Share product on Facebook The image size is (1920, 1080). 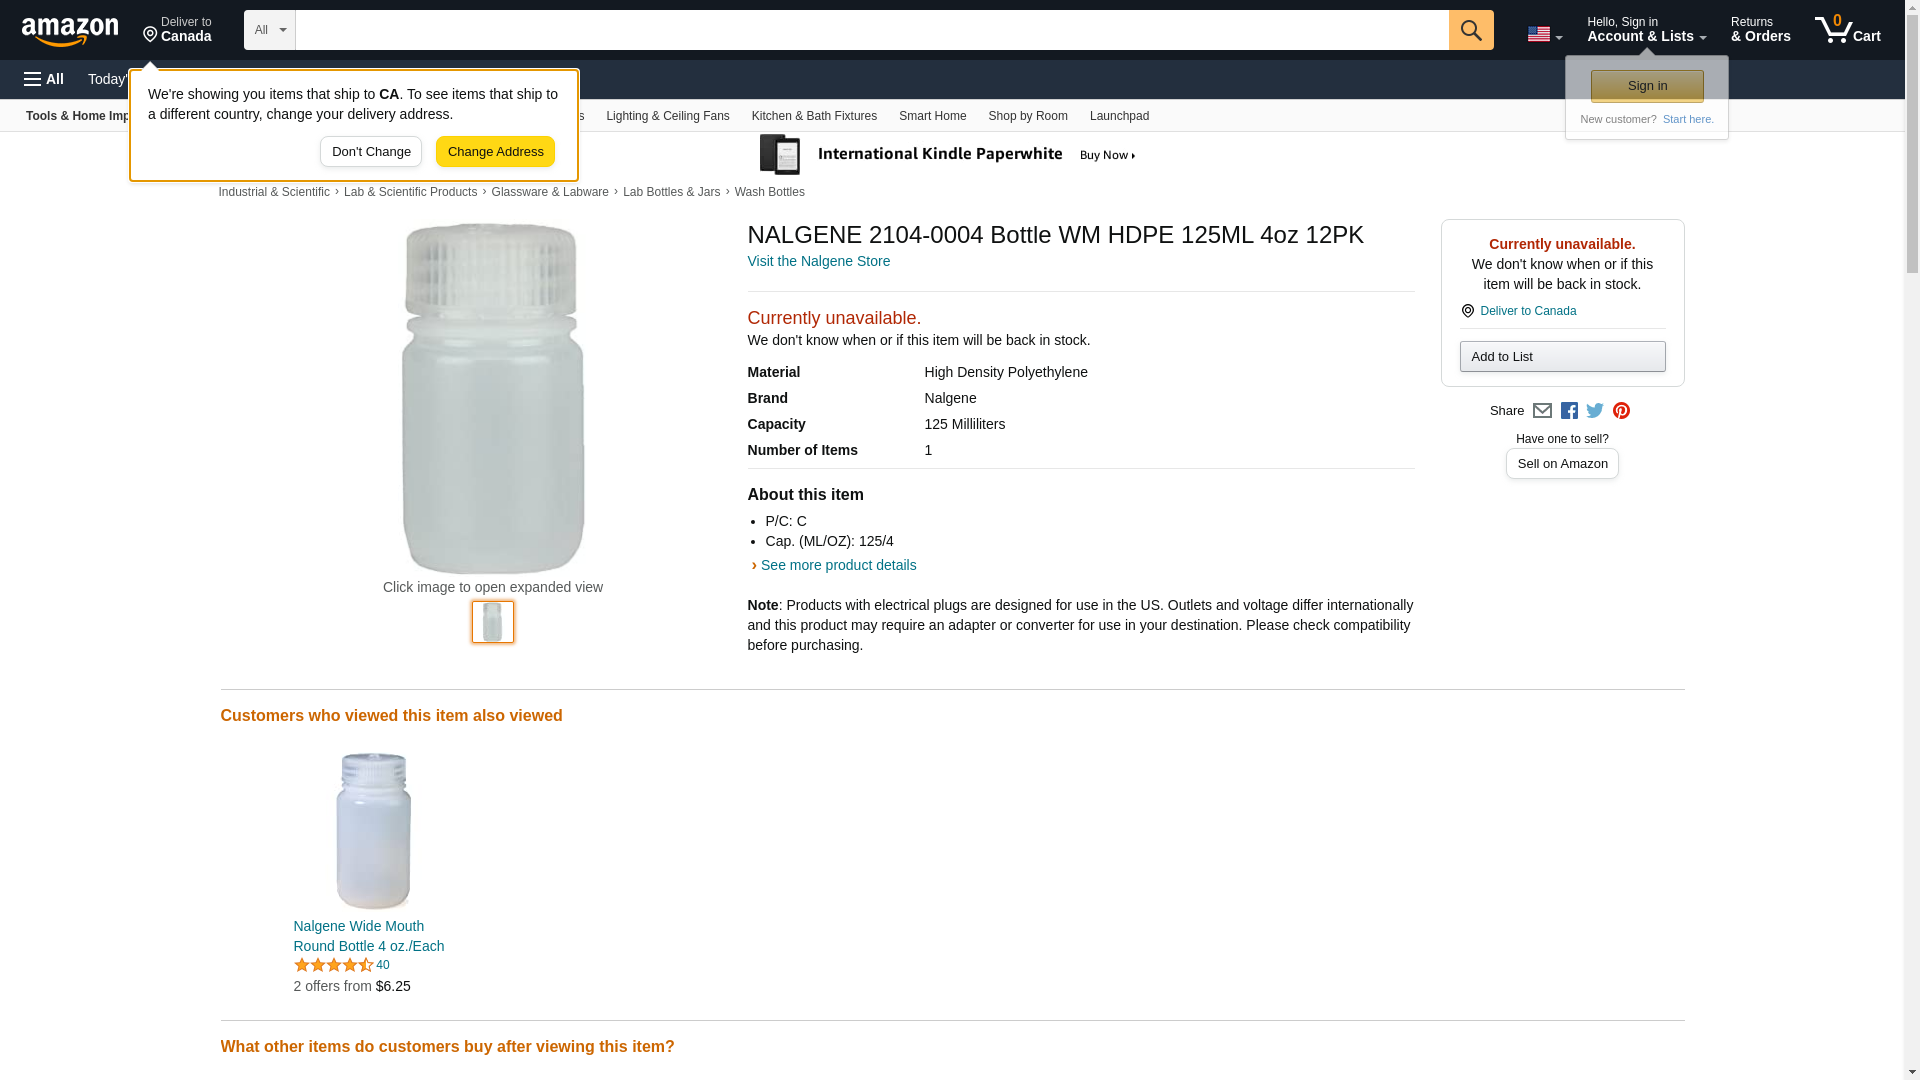click(1569, 411)
